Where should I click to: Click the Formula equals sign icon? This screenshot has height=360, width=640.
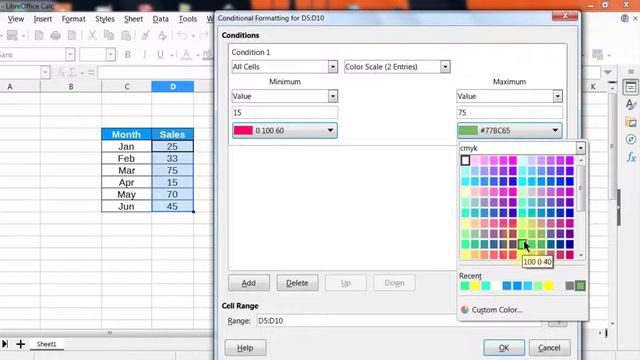coord(91,73)
